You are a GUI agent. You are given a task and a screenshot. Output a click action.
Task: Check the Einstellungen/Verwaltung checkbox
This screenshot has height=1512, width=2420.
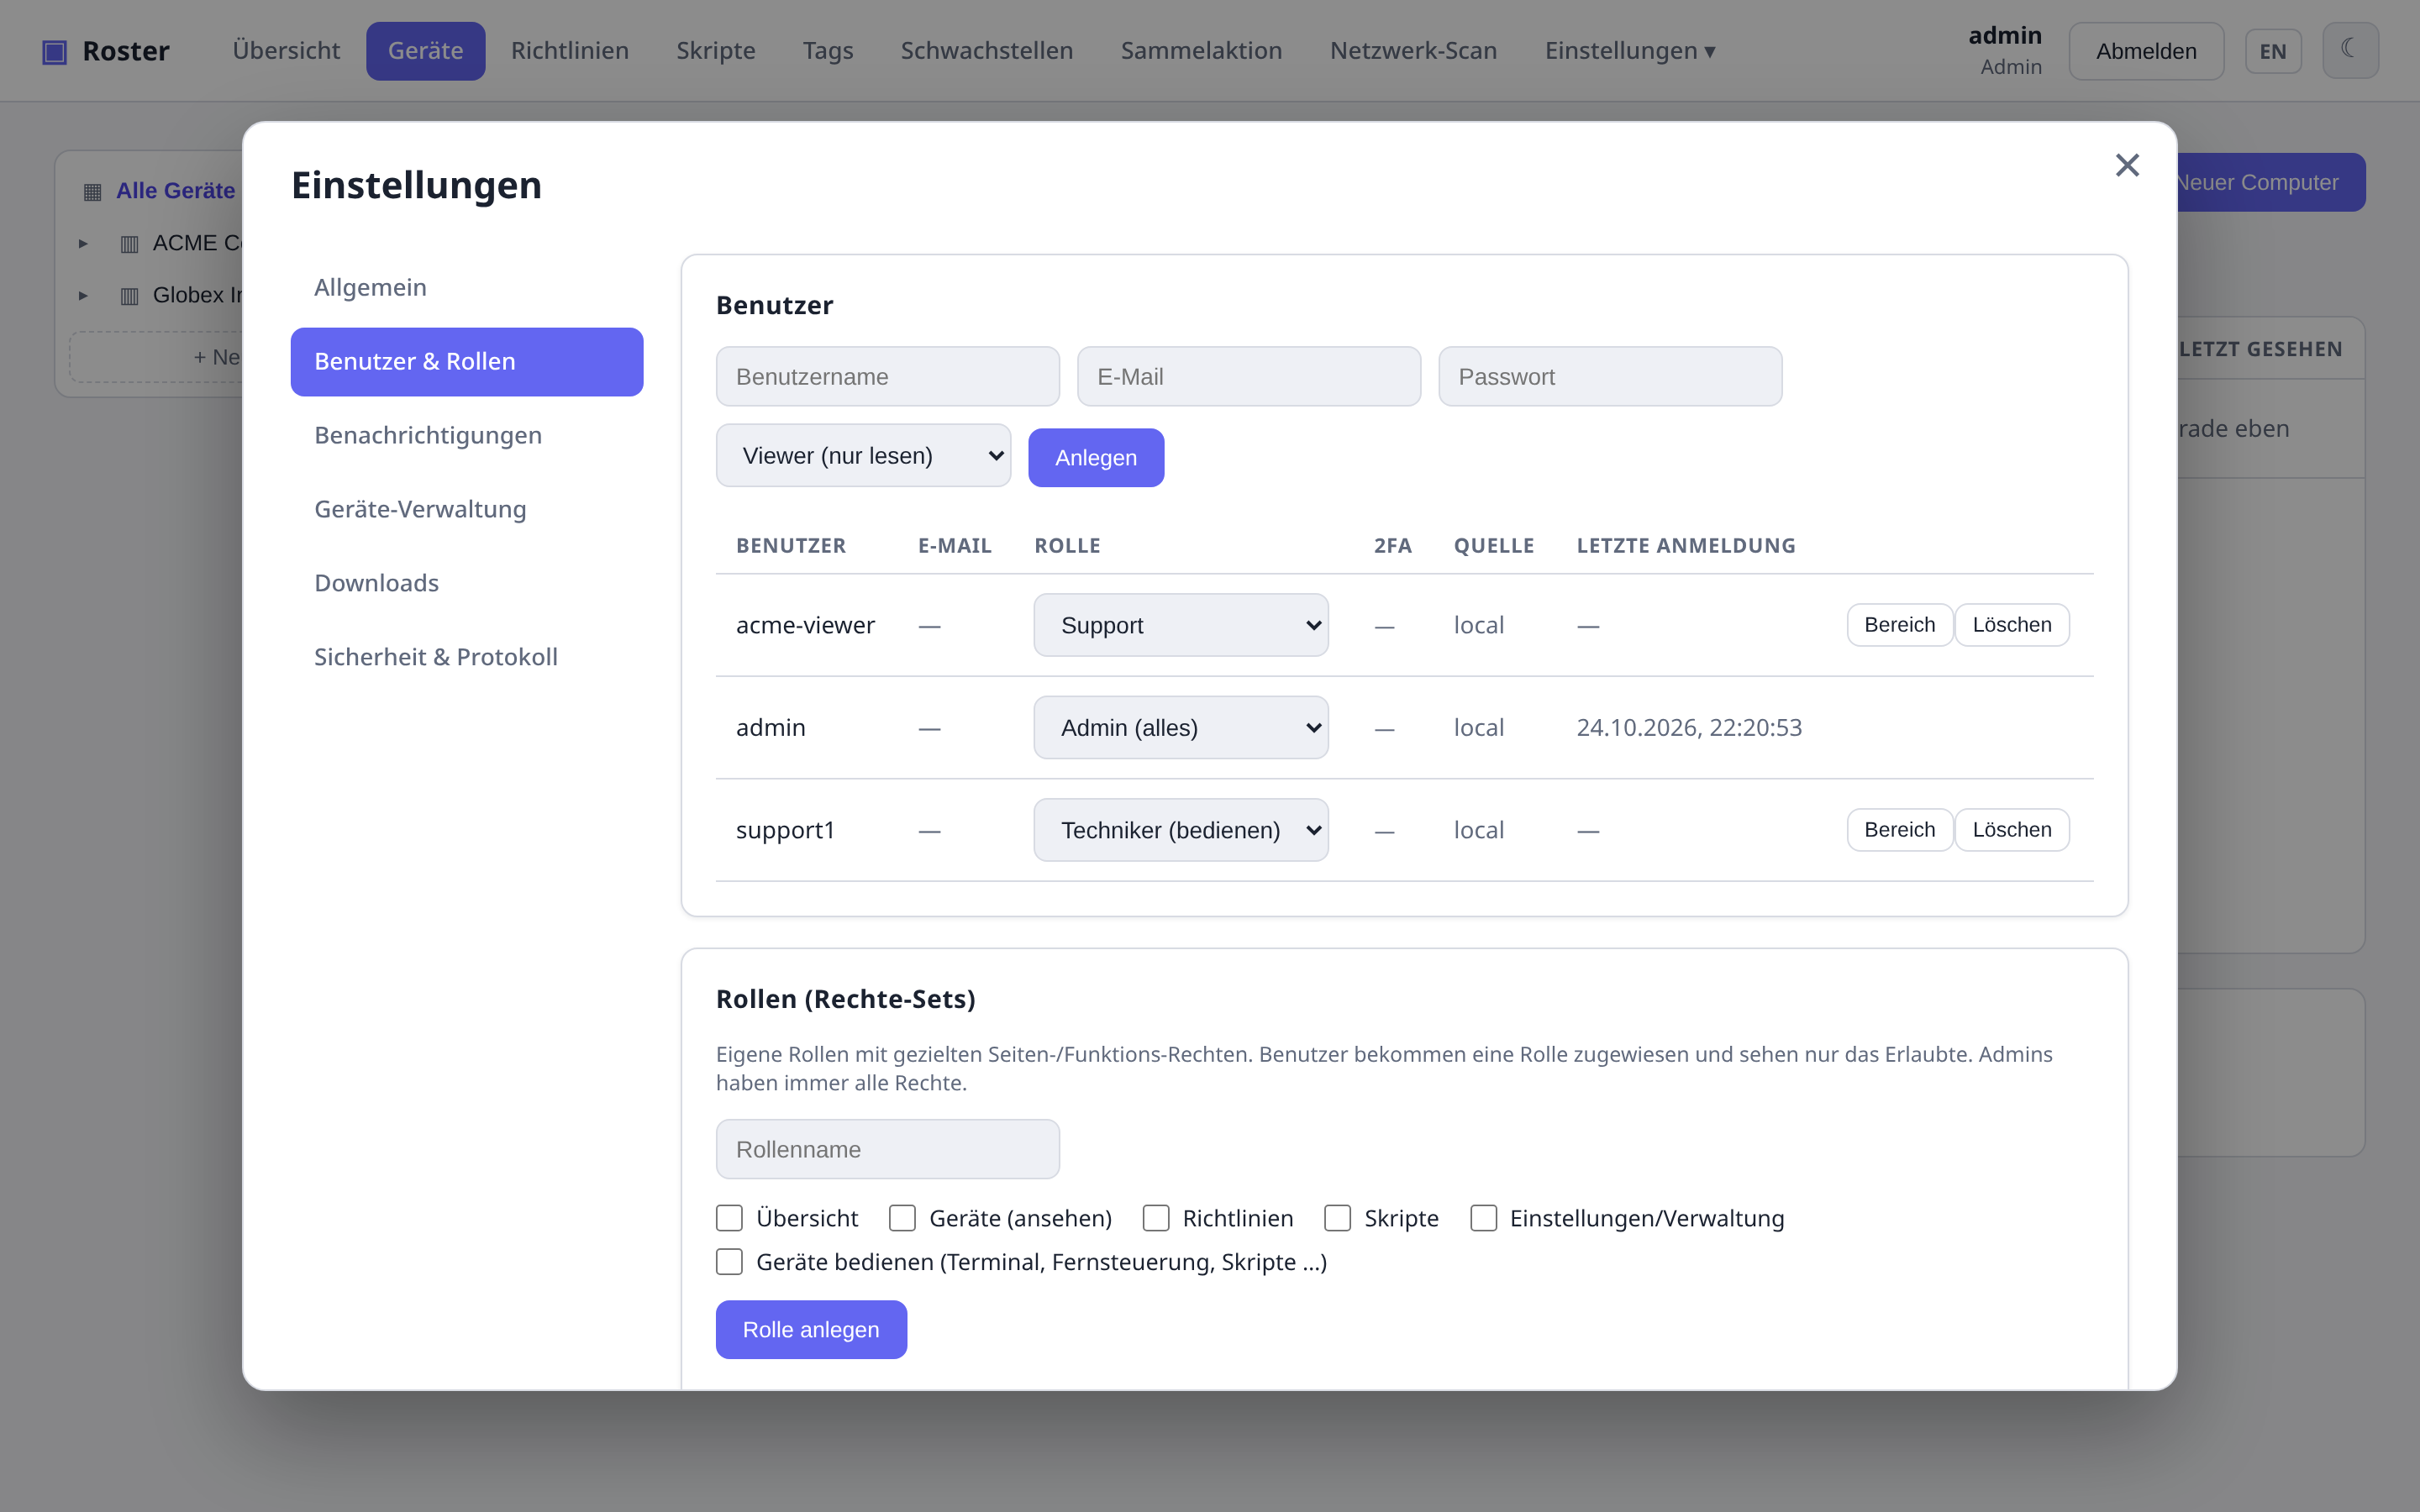(x=1483, y=1218)
